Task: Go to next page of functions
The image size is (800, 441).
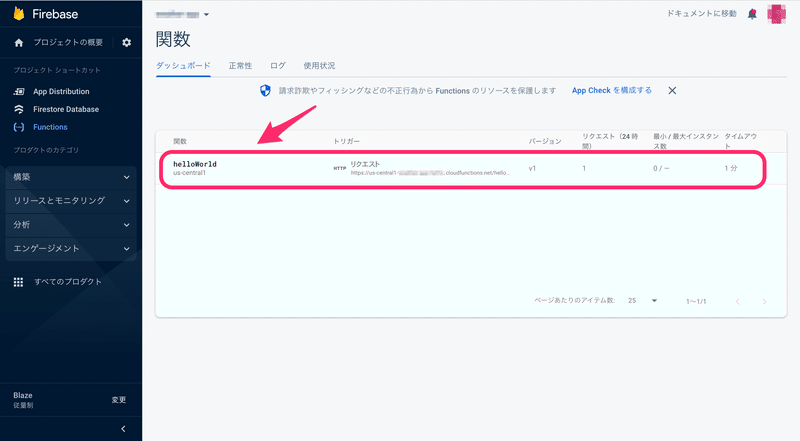Action: tap(764, 302)
